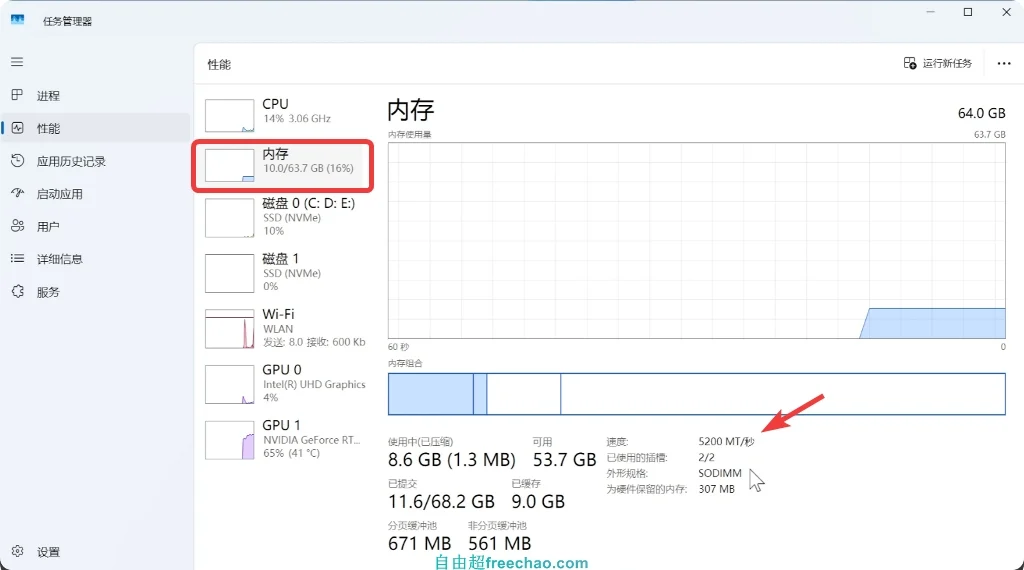Click the 性能 page title header
Image resolution: width=1024 pixels, height=570 pixels.
(219, 64)
